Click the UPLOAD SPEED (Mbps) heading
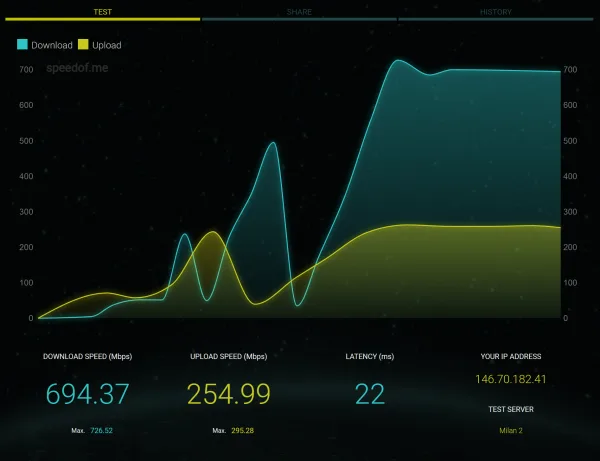Screen dimensions: 600x461 tap(228, 357)
